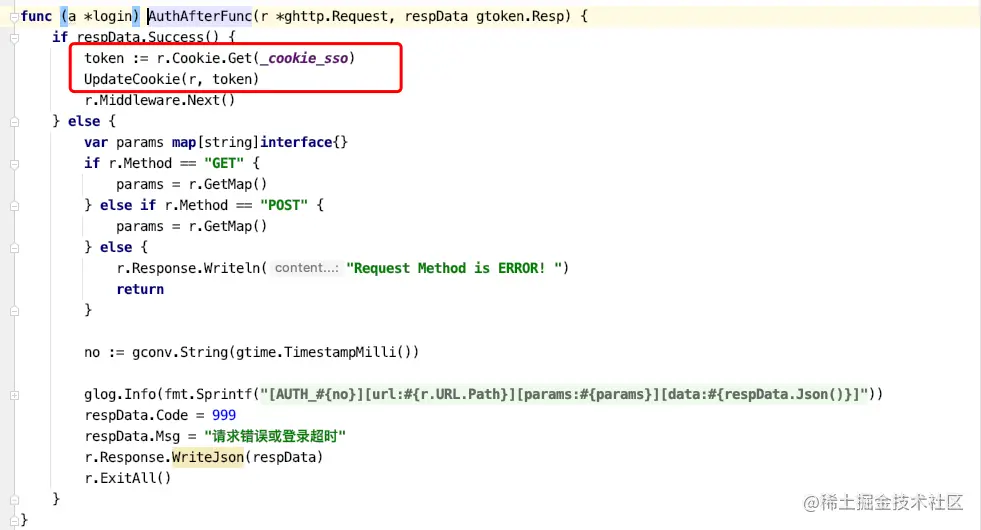Viewport: 981px width, 530px height.
Task: Click the 'var' keyword before params
Action: [x=96, y=142]
